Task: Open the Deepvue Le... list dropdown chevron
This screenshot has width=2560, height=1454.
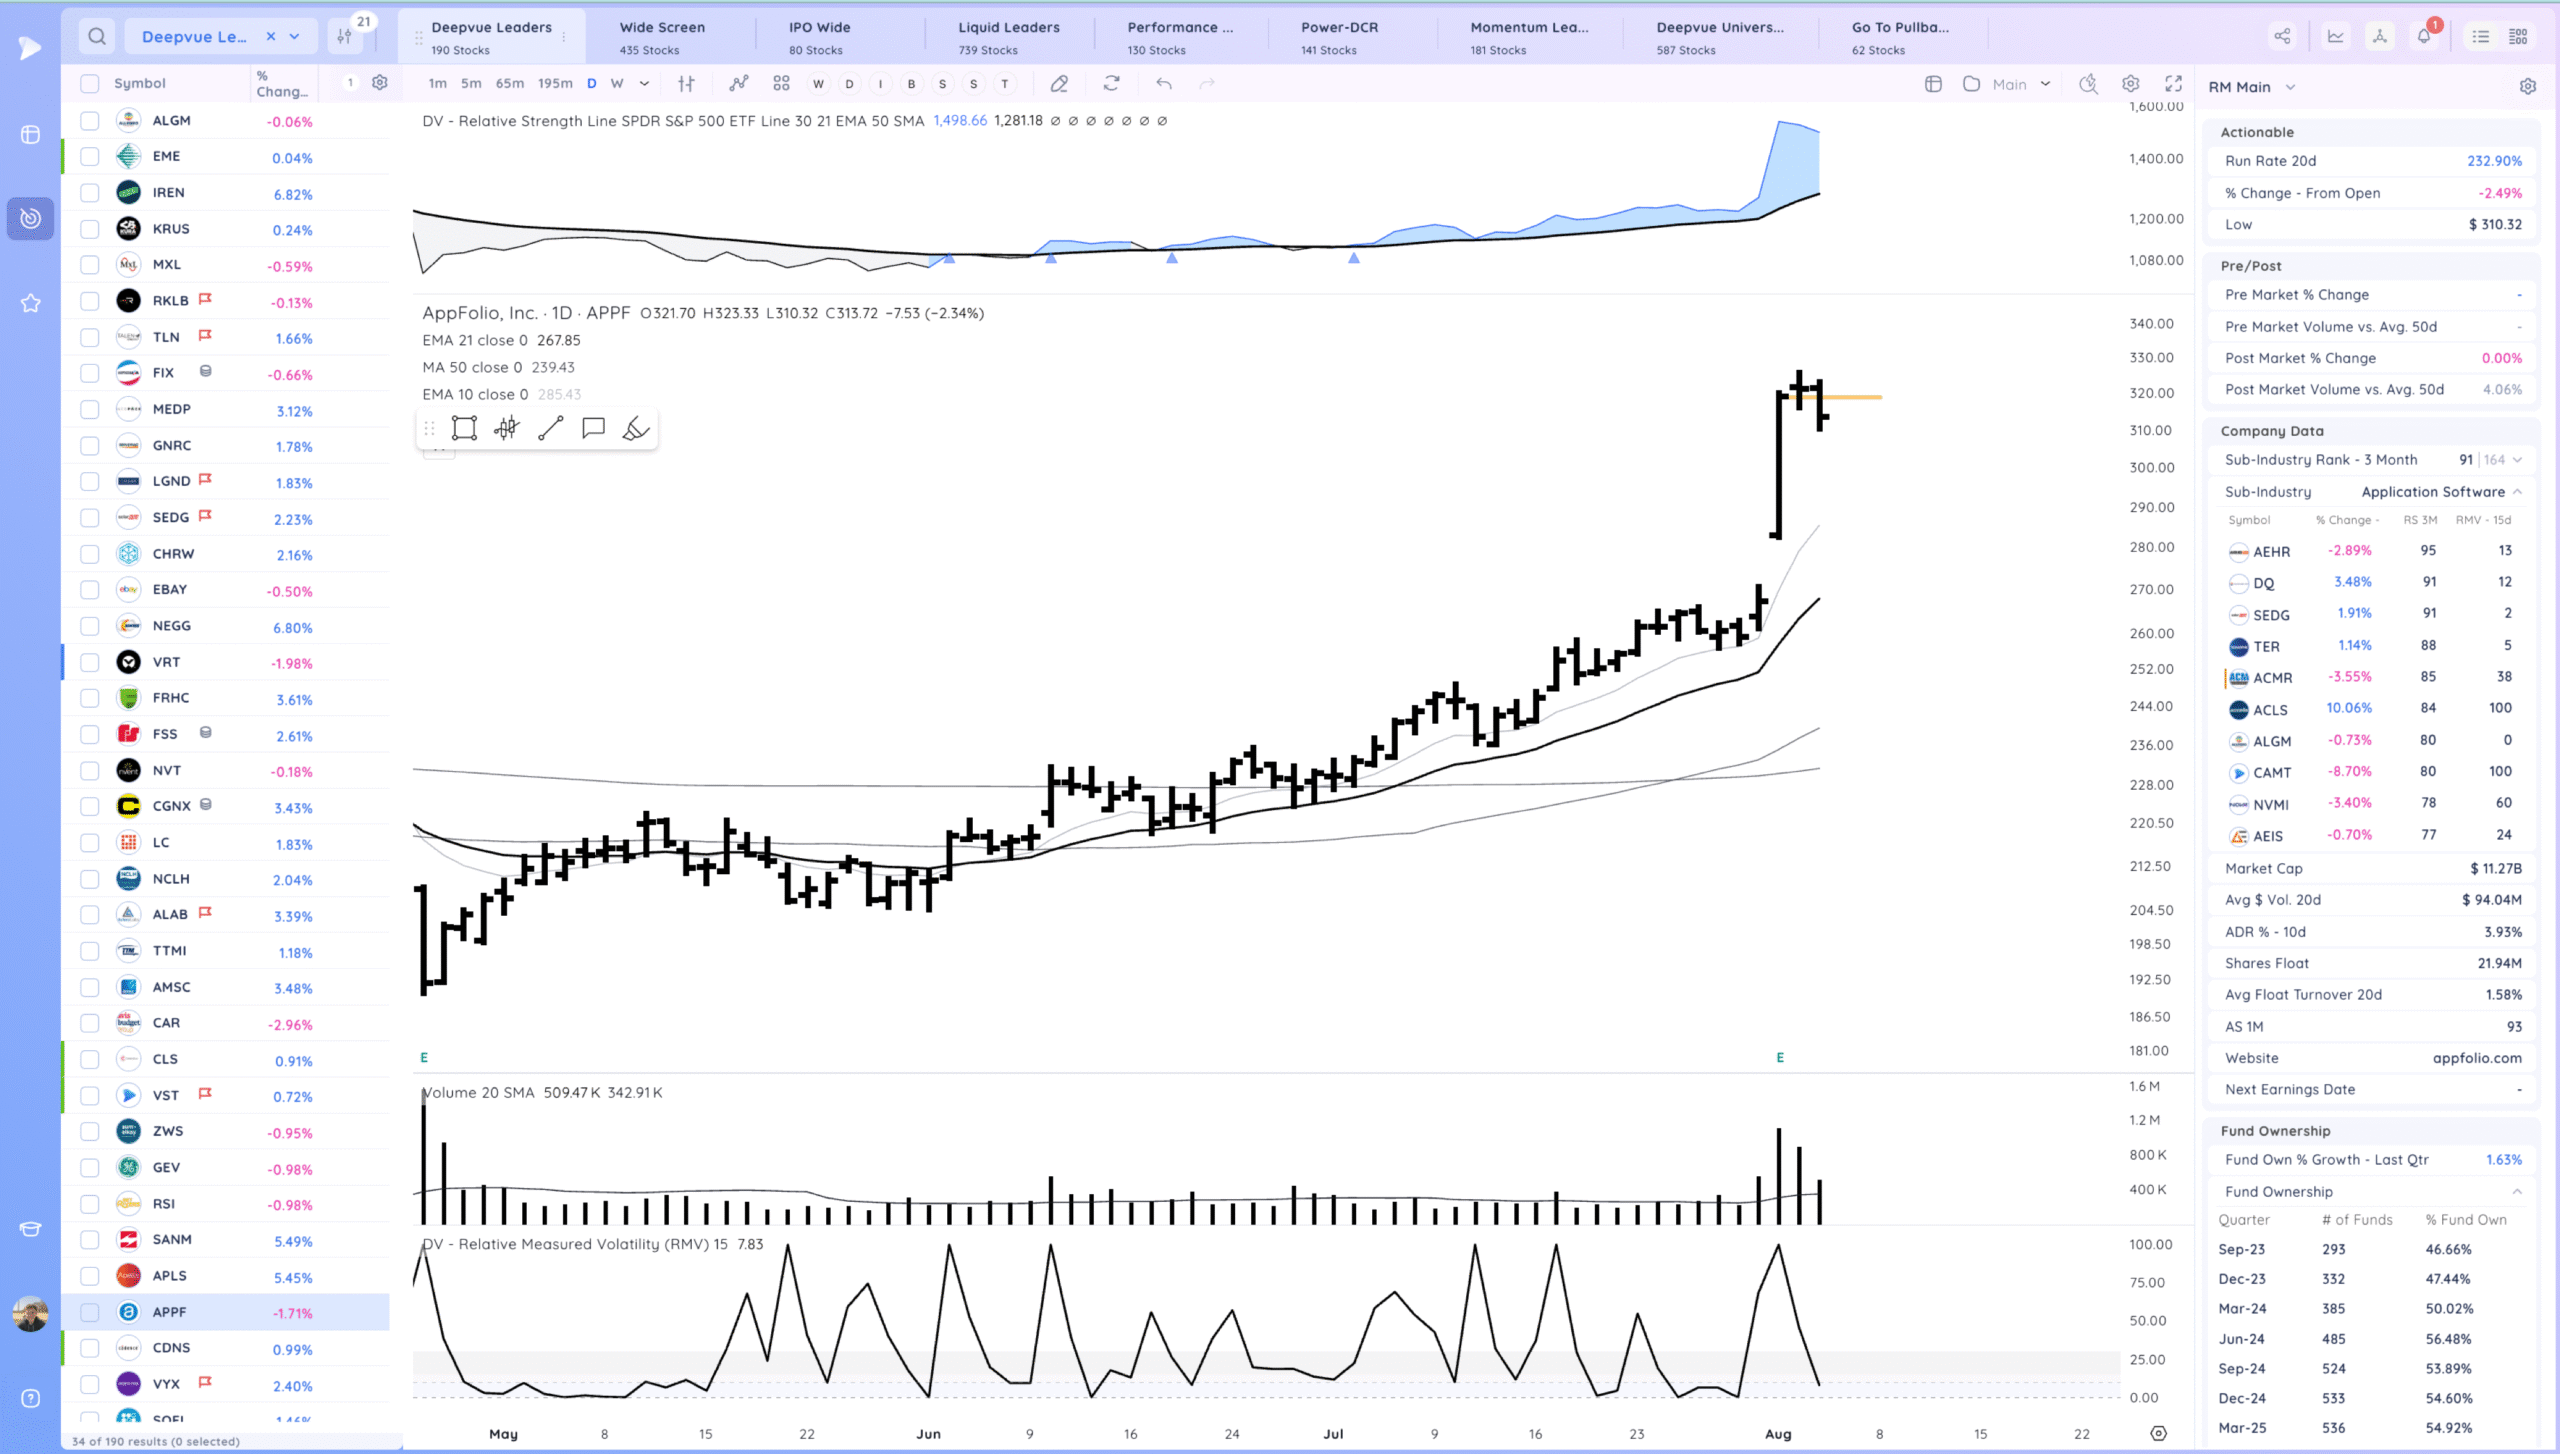Action: point(294,37)
